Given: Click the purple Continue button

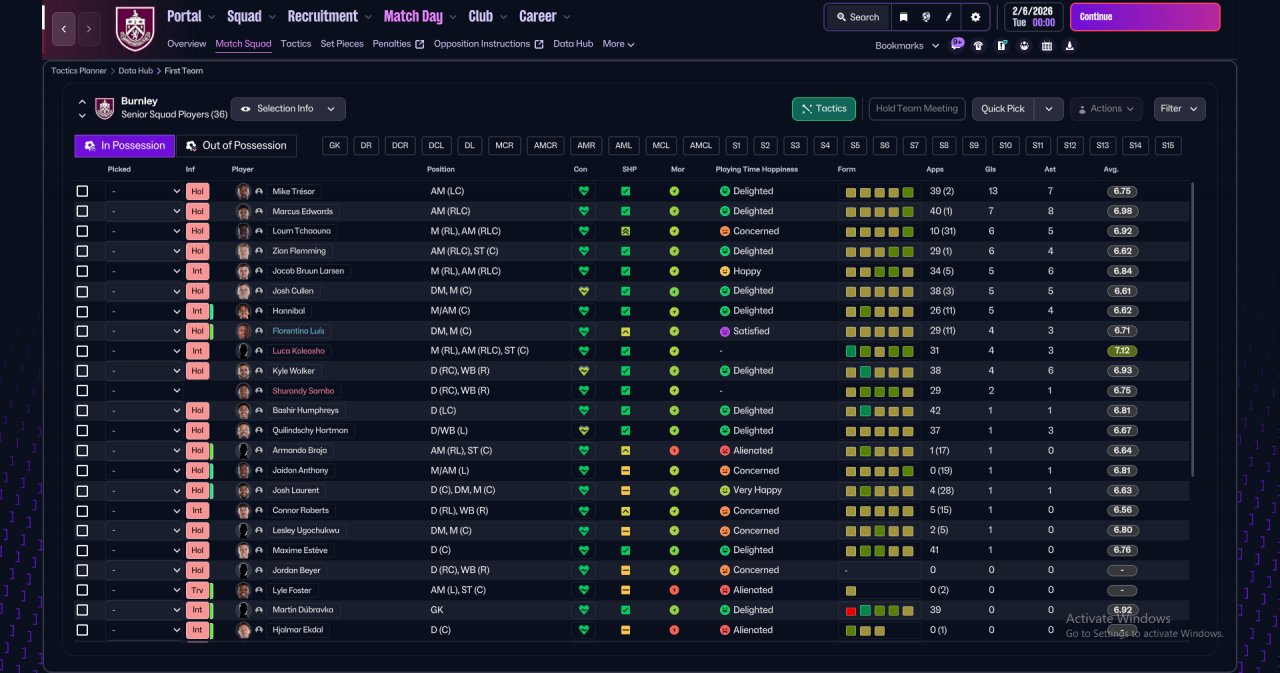Looking at the screenshot, I should point(1145,17).
